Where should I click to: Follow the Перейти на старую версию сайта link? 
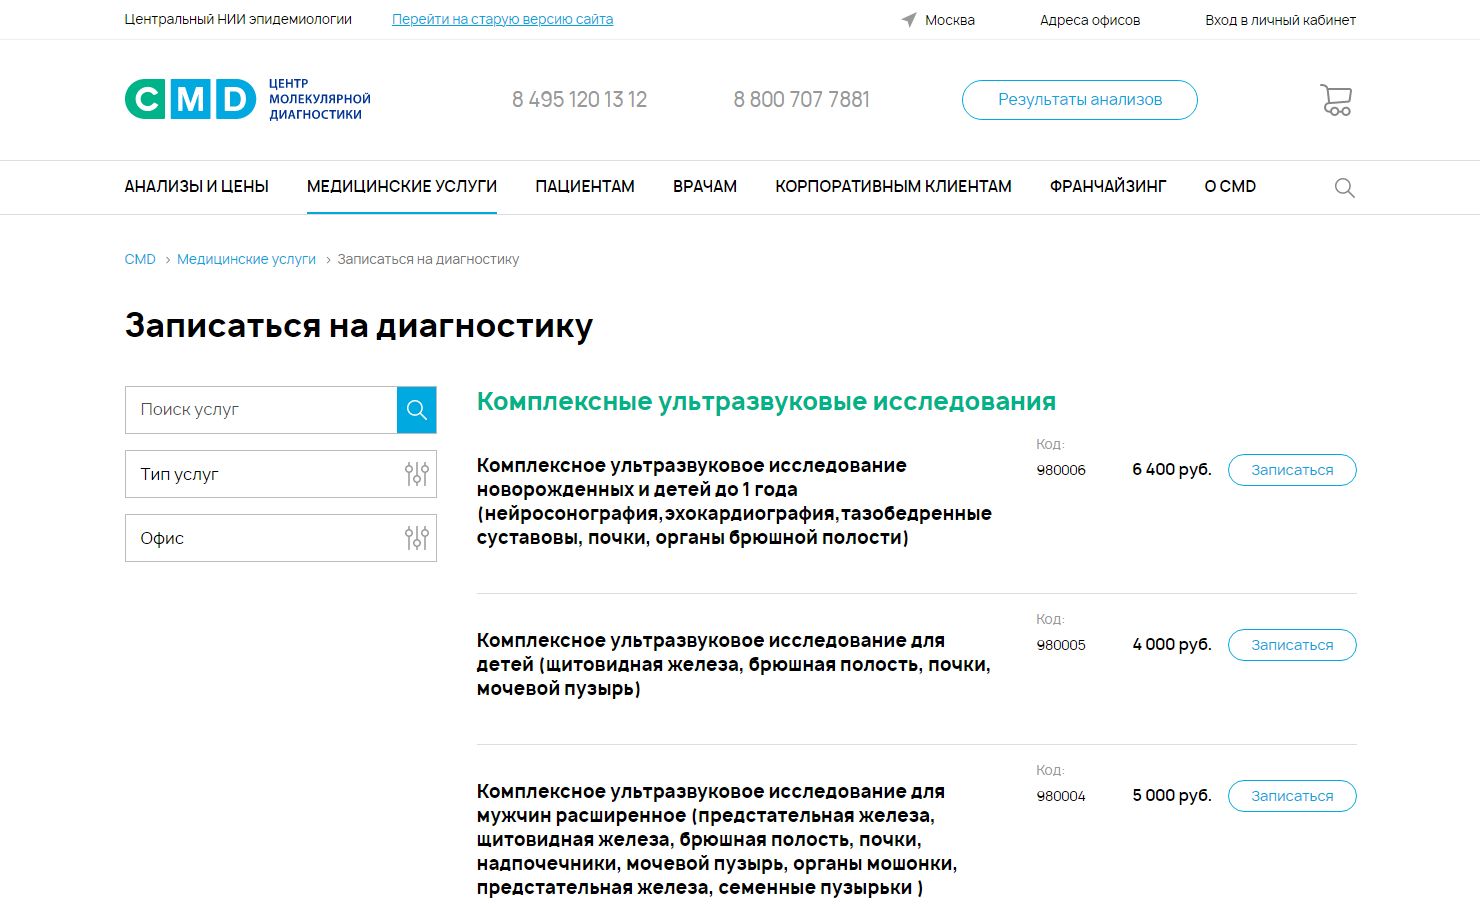tap(502, 19)
